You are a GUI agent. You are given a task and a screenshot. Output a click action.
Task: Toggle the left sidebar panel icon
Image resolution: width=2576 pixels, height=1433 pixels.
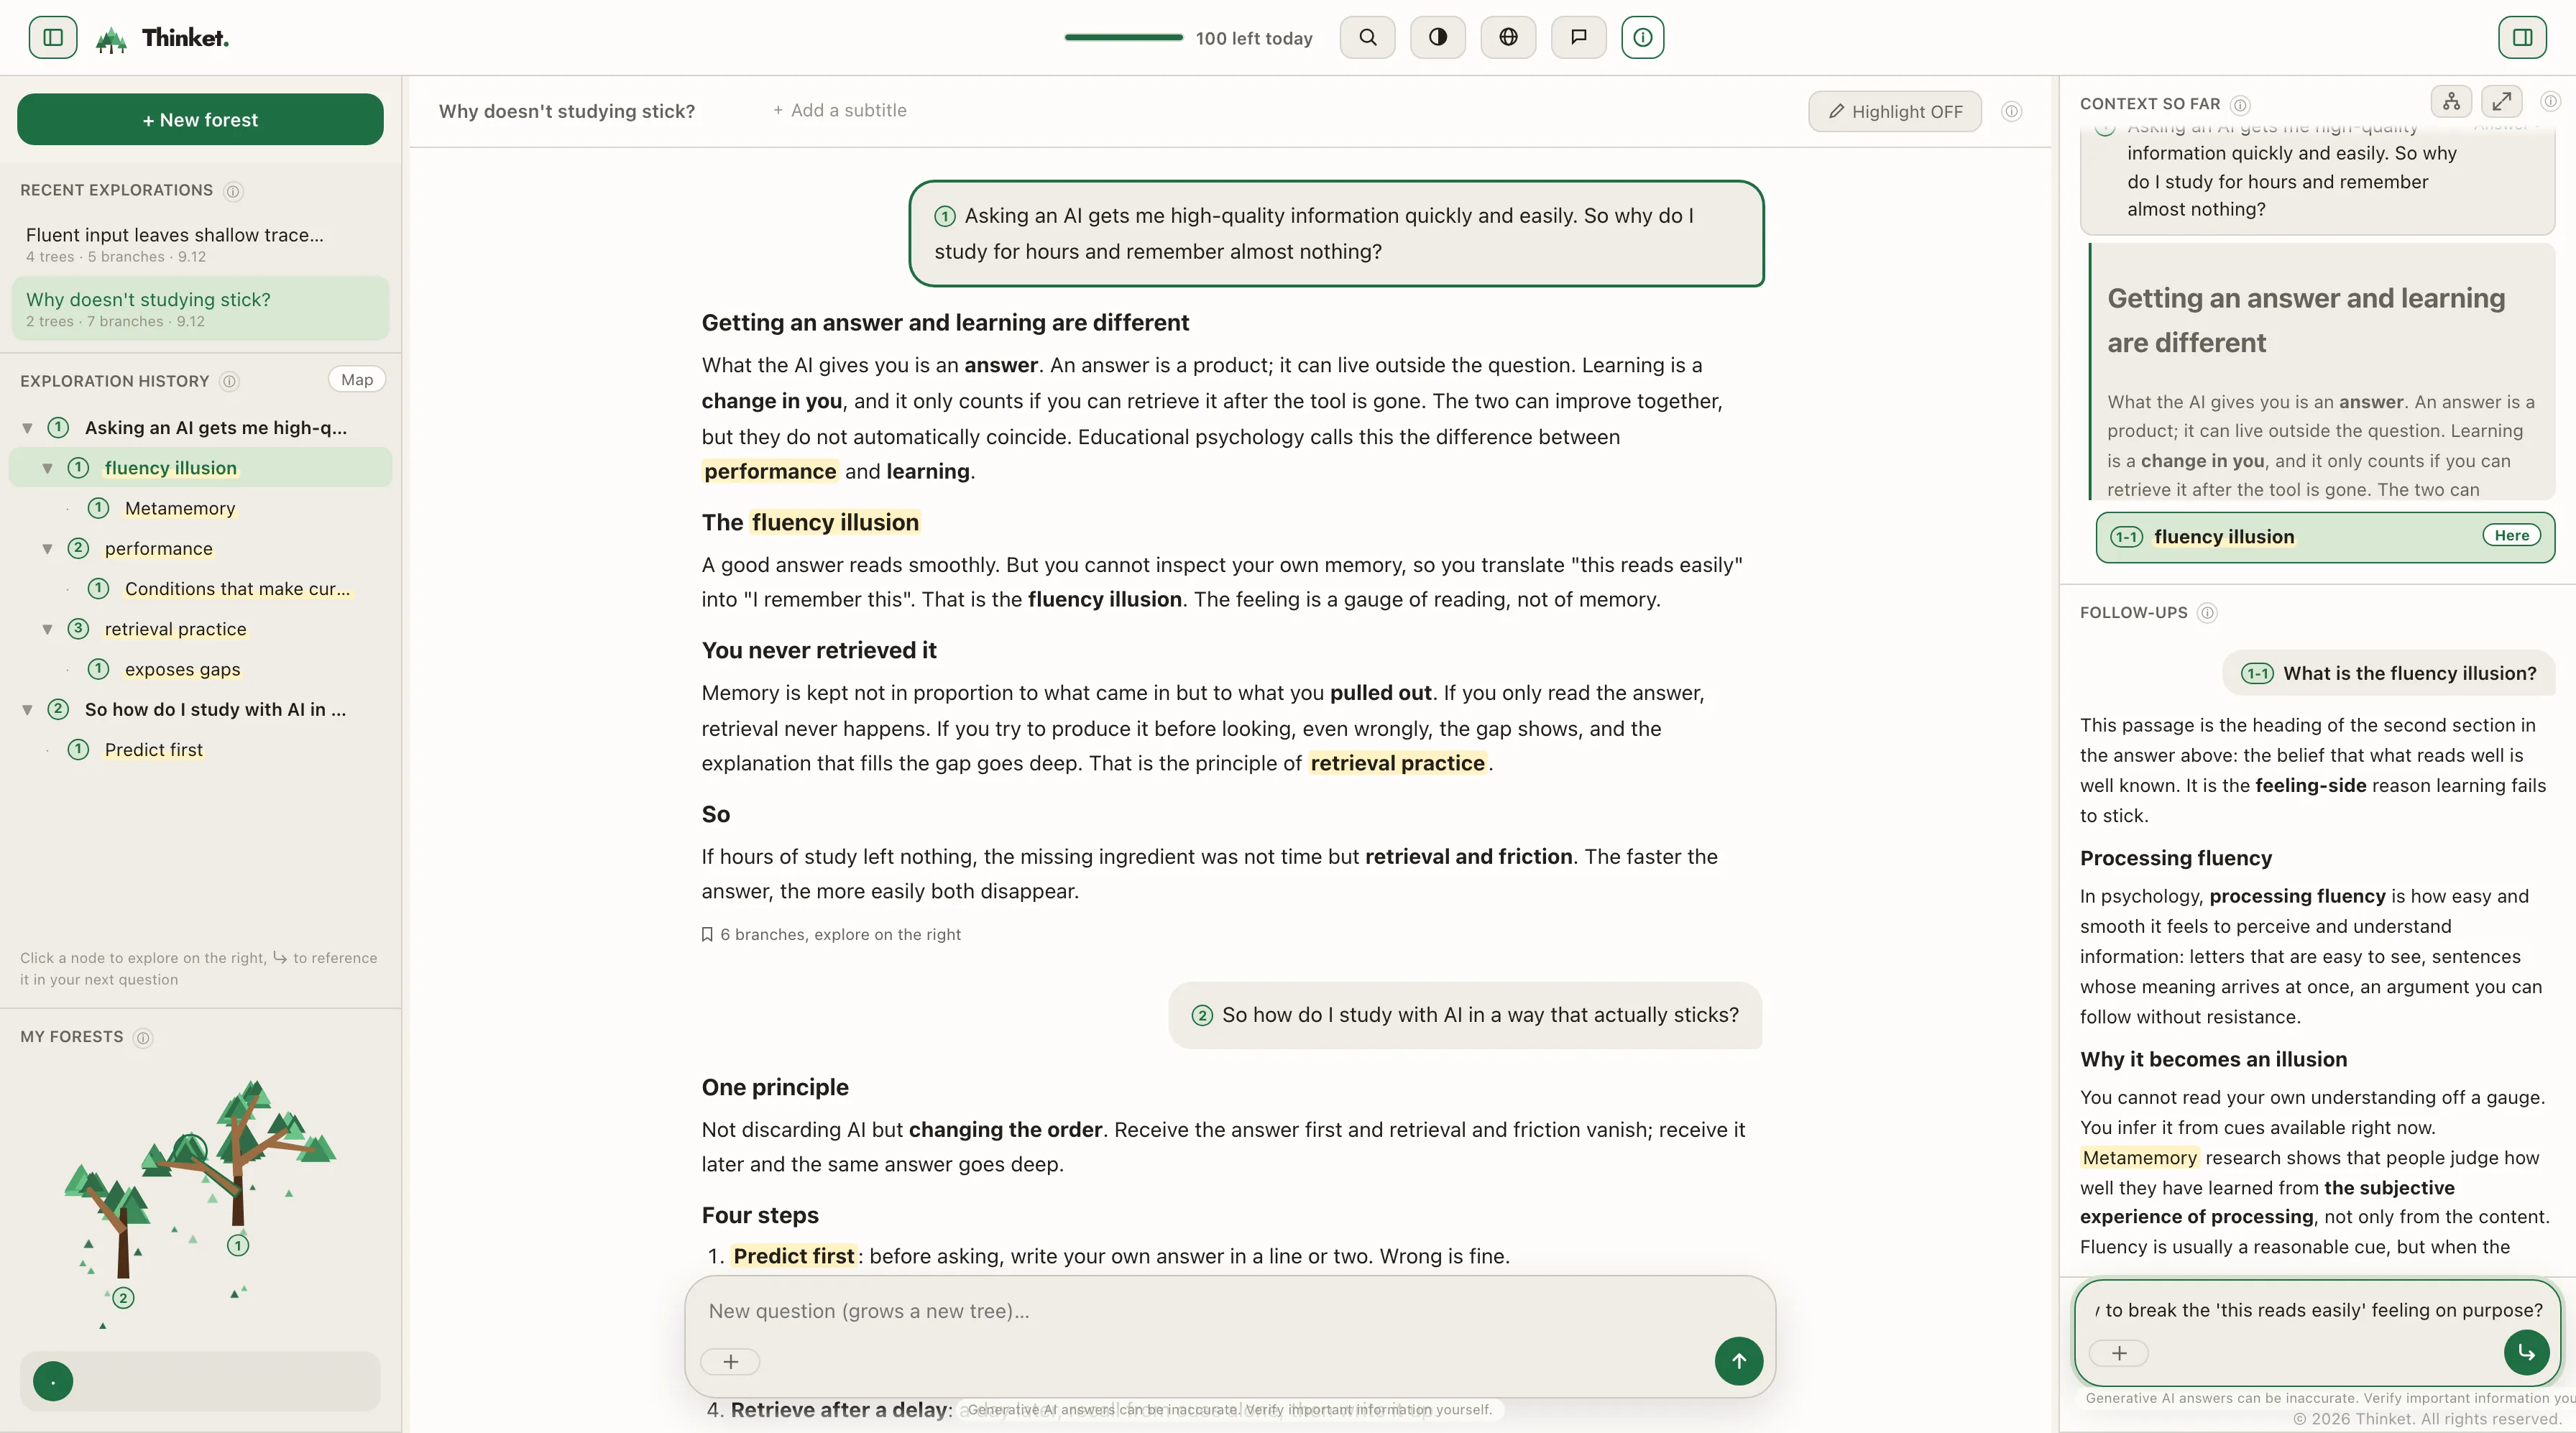tap(53, 38)
